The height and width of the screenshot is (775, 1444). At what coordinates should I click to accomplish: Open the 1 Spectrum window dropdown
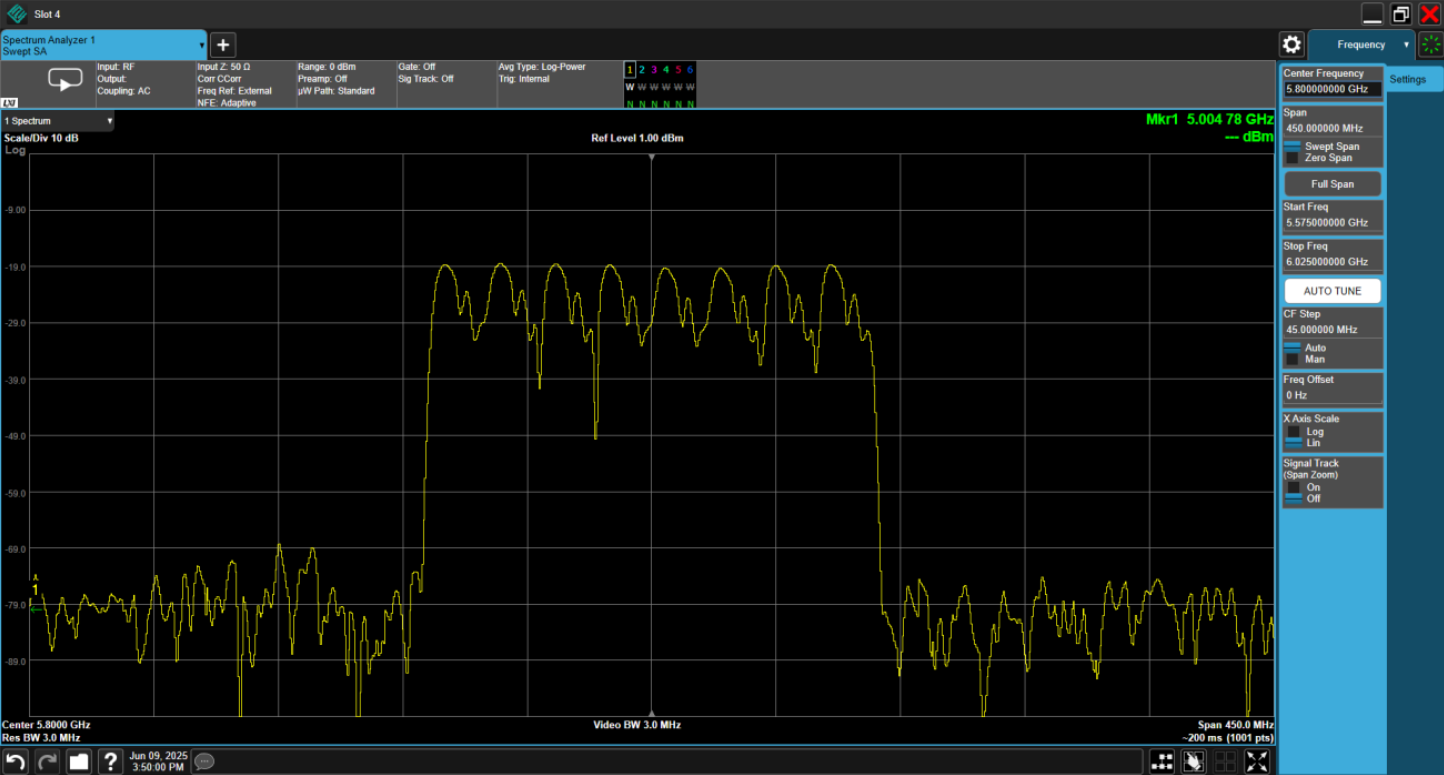coord(57,121)
